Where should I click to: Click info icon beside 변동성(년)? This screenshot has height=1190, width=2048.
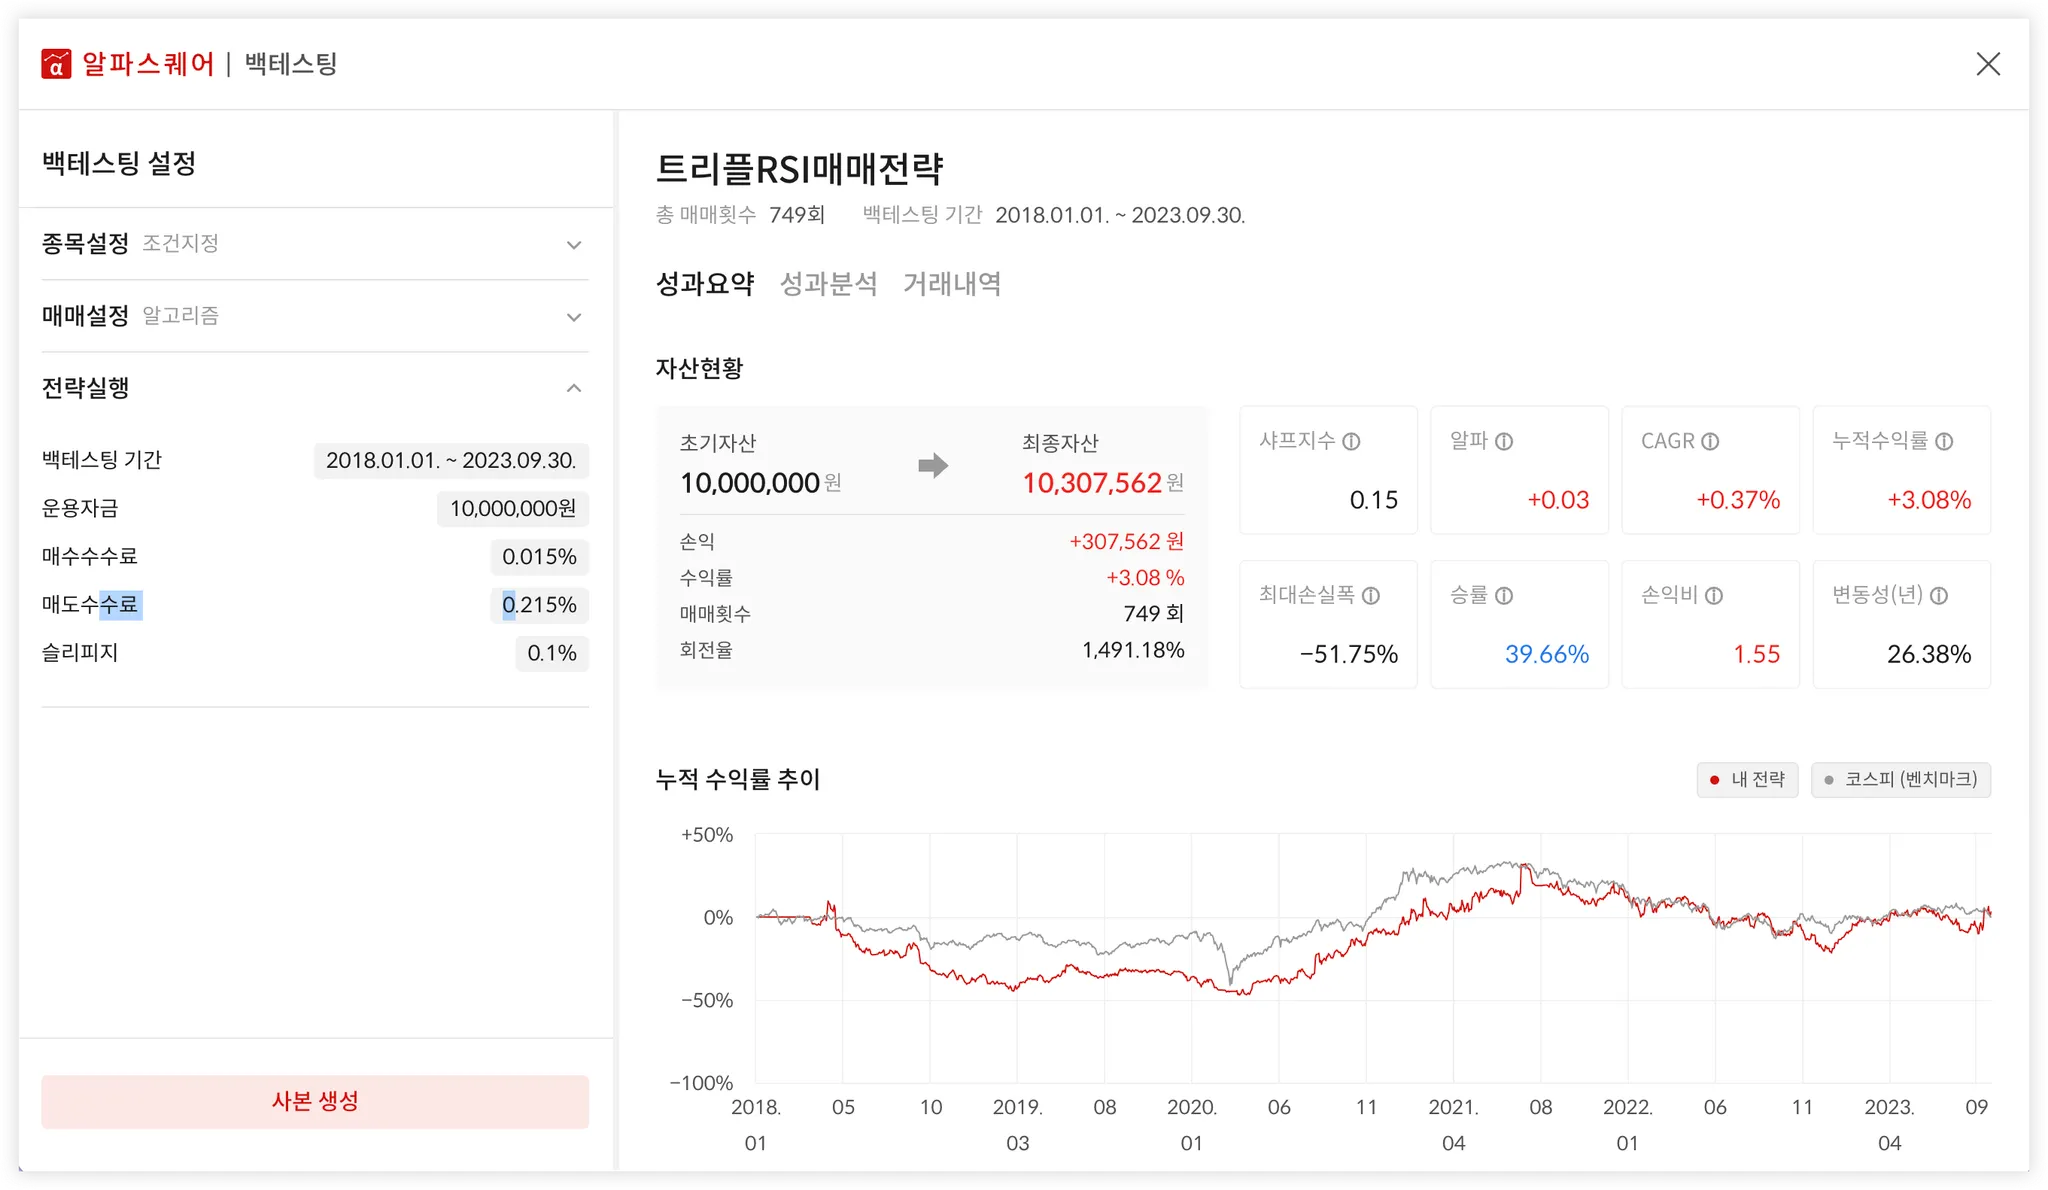click(1938, 595)
